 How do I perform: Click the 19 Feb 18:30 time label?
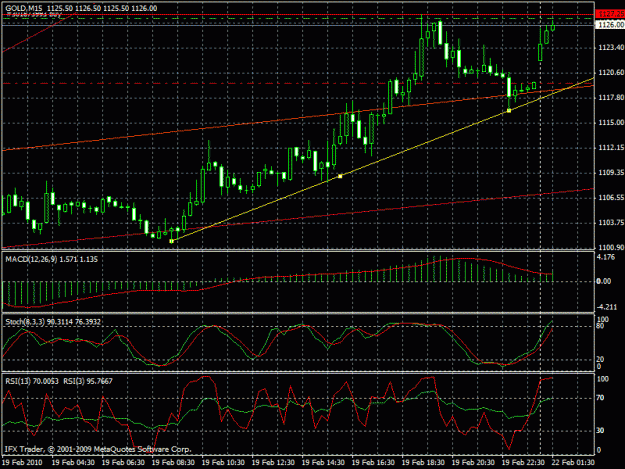click(x=423, y=462)
